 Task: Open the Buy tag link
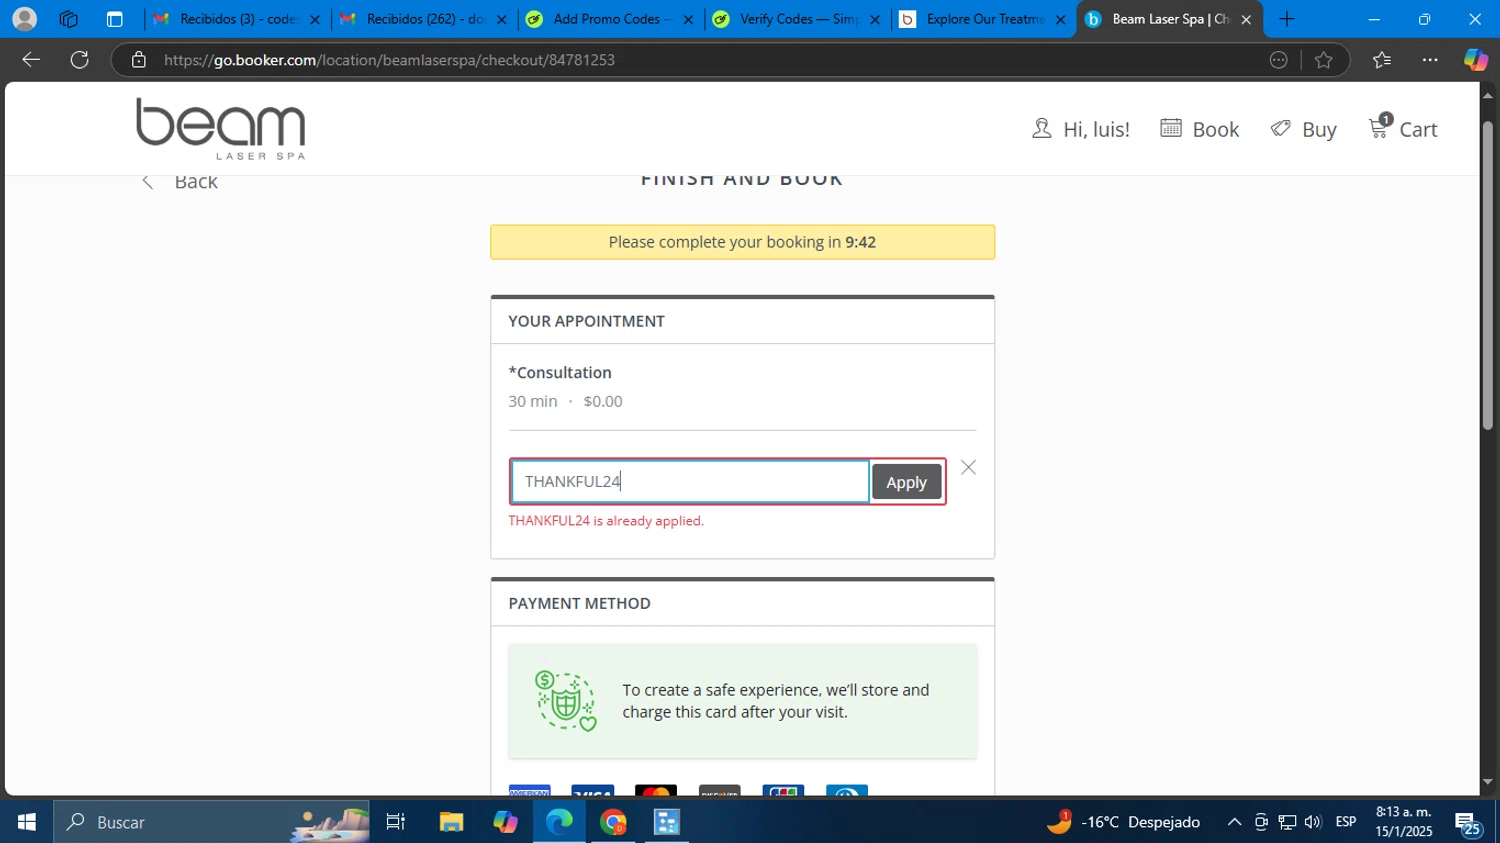point(1303,129)
